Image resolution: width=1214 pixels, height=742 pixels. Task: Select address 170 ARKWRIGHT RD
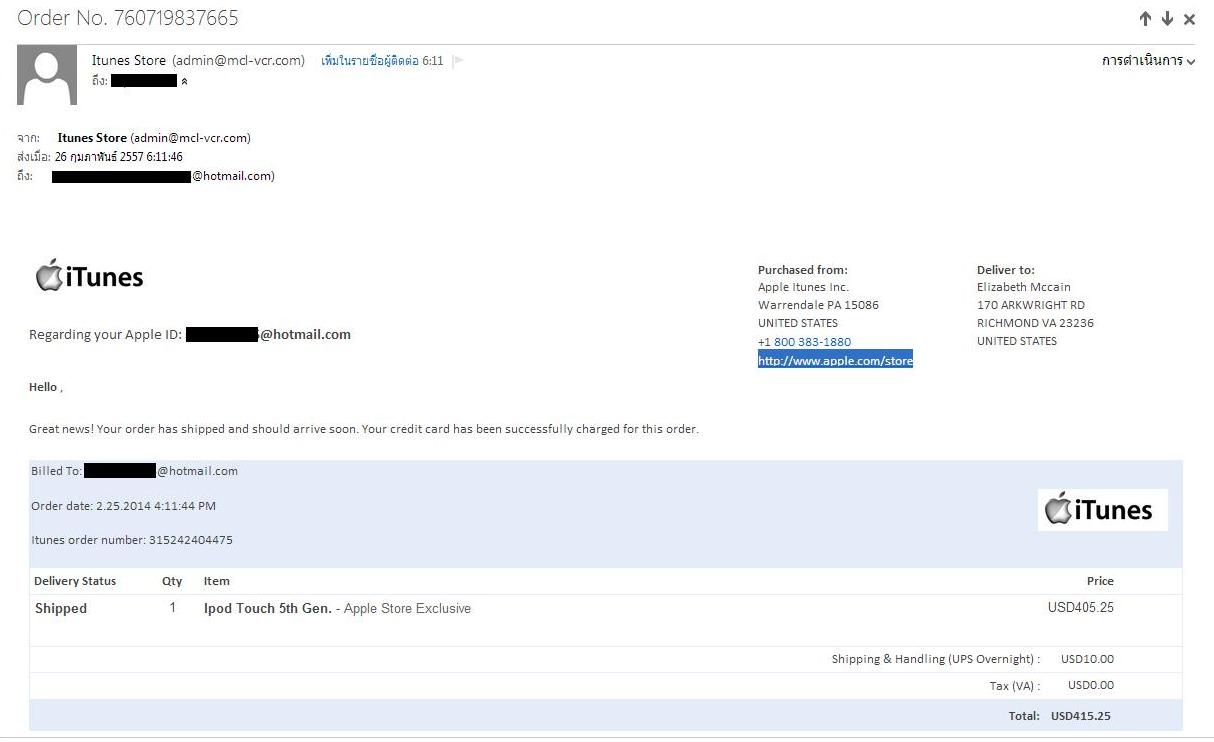[1031, 305]
